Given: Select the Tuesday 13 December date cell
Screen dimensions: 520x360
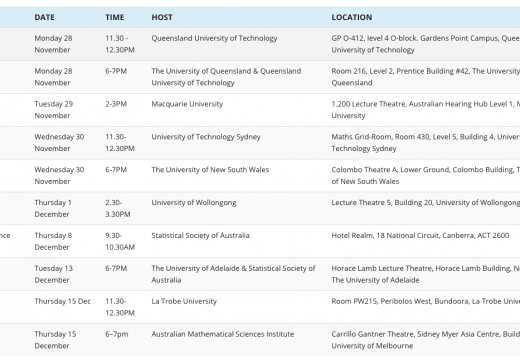Looking at the screenshot, I should pos(54,274).
